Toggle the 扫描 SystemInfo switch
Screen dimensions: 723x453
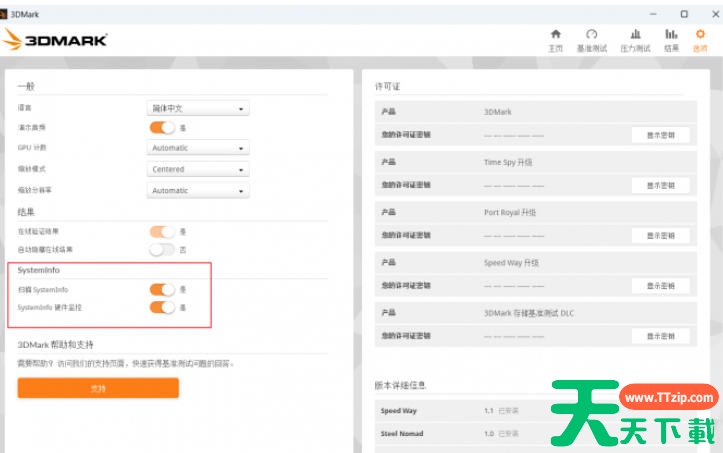pos(162,289)
